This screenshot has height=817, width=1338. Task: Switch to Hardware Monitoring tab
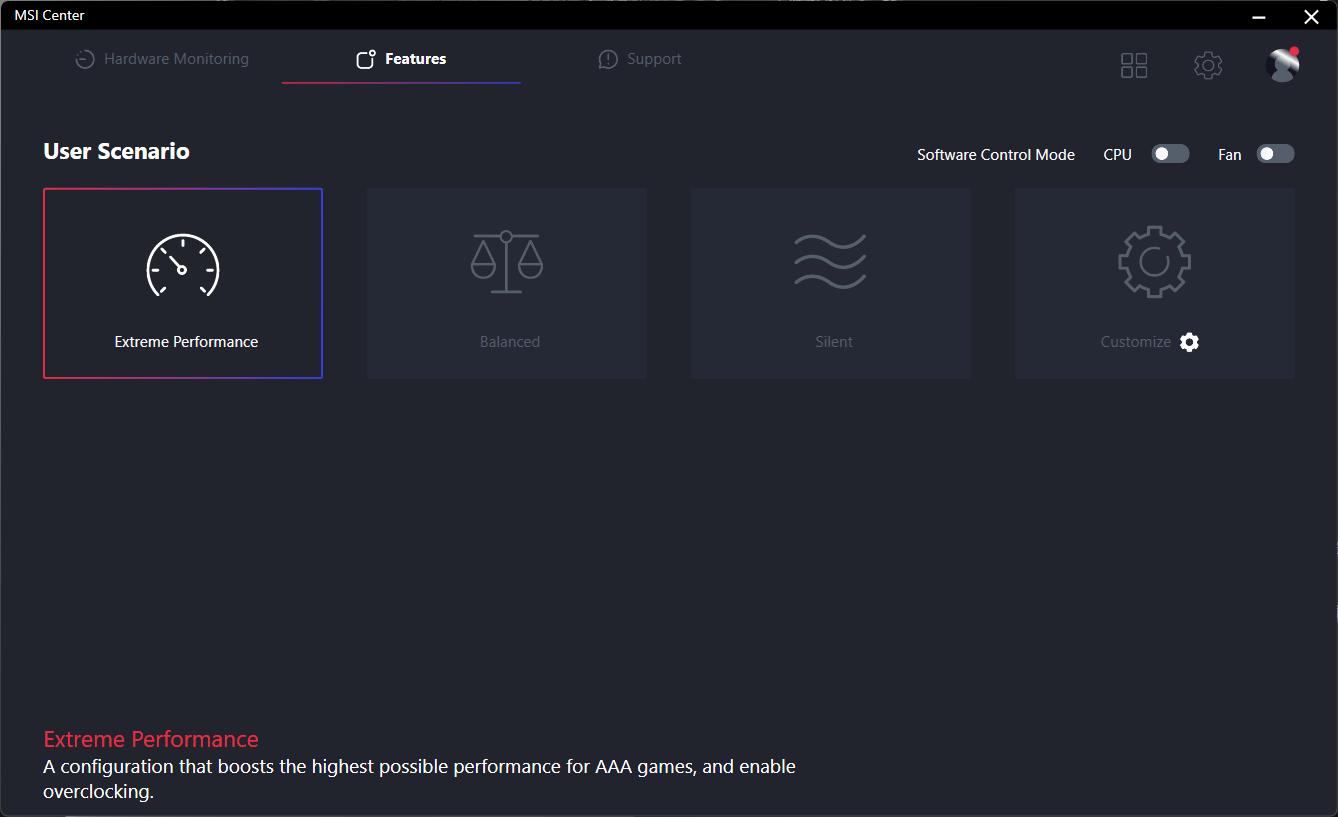[x=162, y=59]
